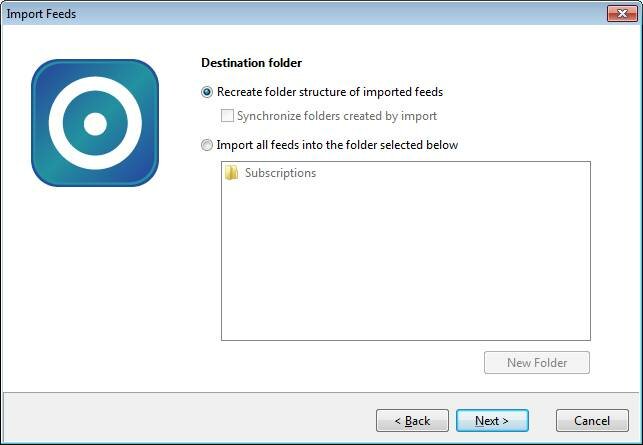Enable Synchronize folders created by import checkbox

pyautogui.click(x=227, y=116)
